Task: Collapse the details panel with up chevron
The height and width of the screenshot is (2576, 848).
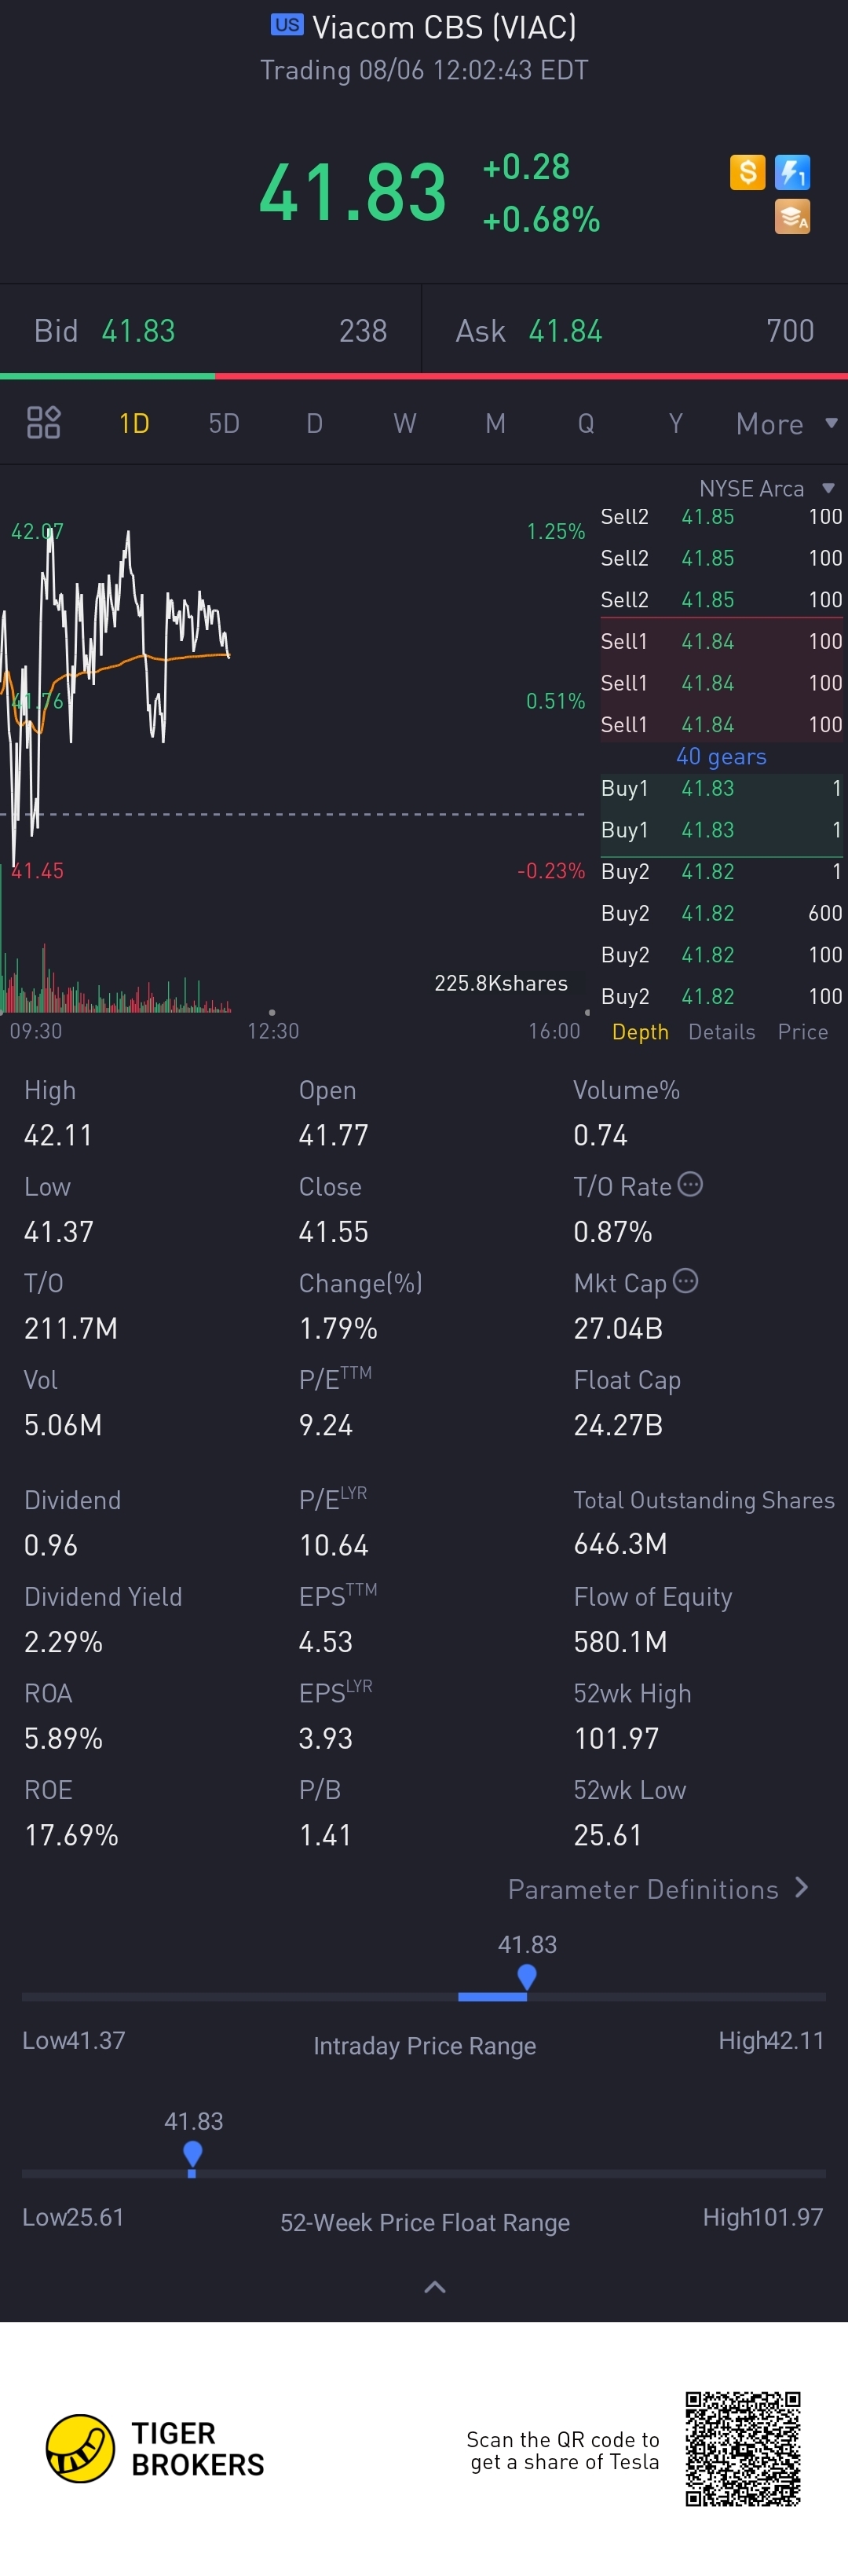Action: (x=435, y=2287)
